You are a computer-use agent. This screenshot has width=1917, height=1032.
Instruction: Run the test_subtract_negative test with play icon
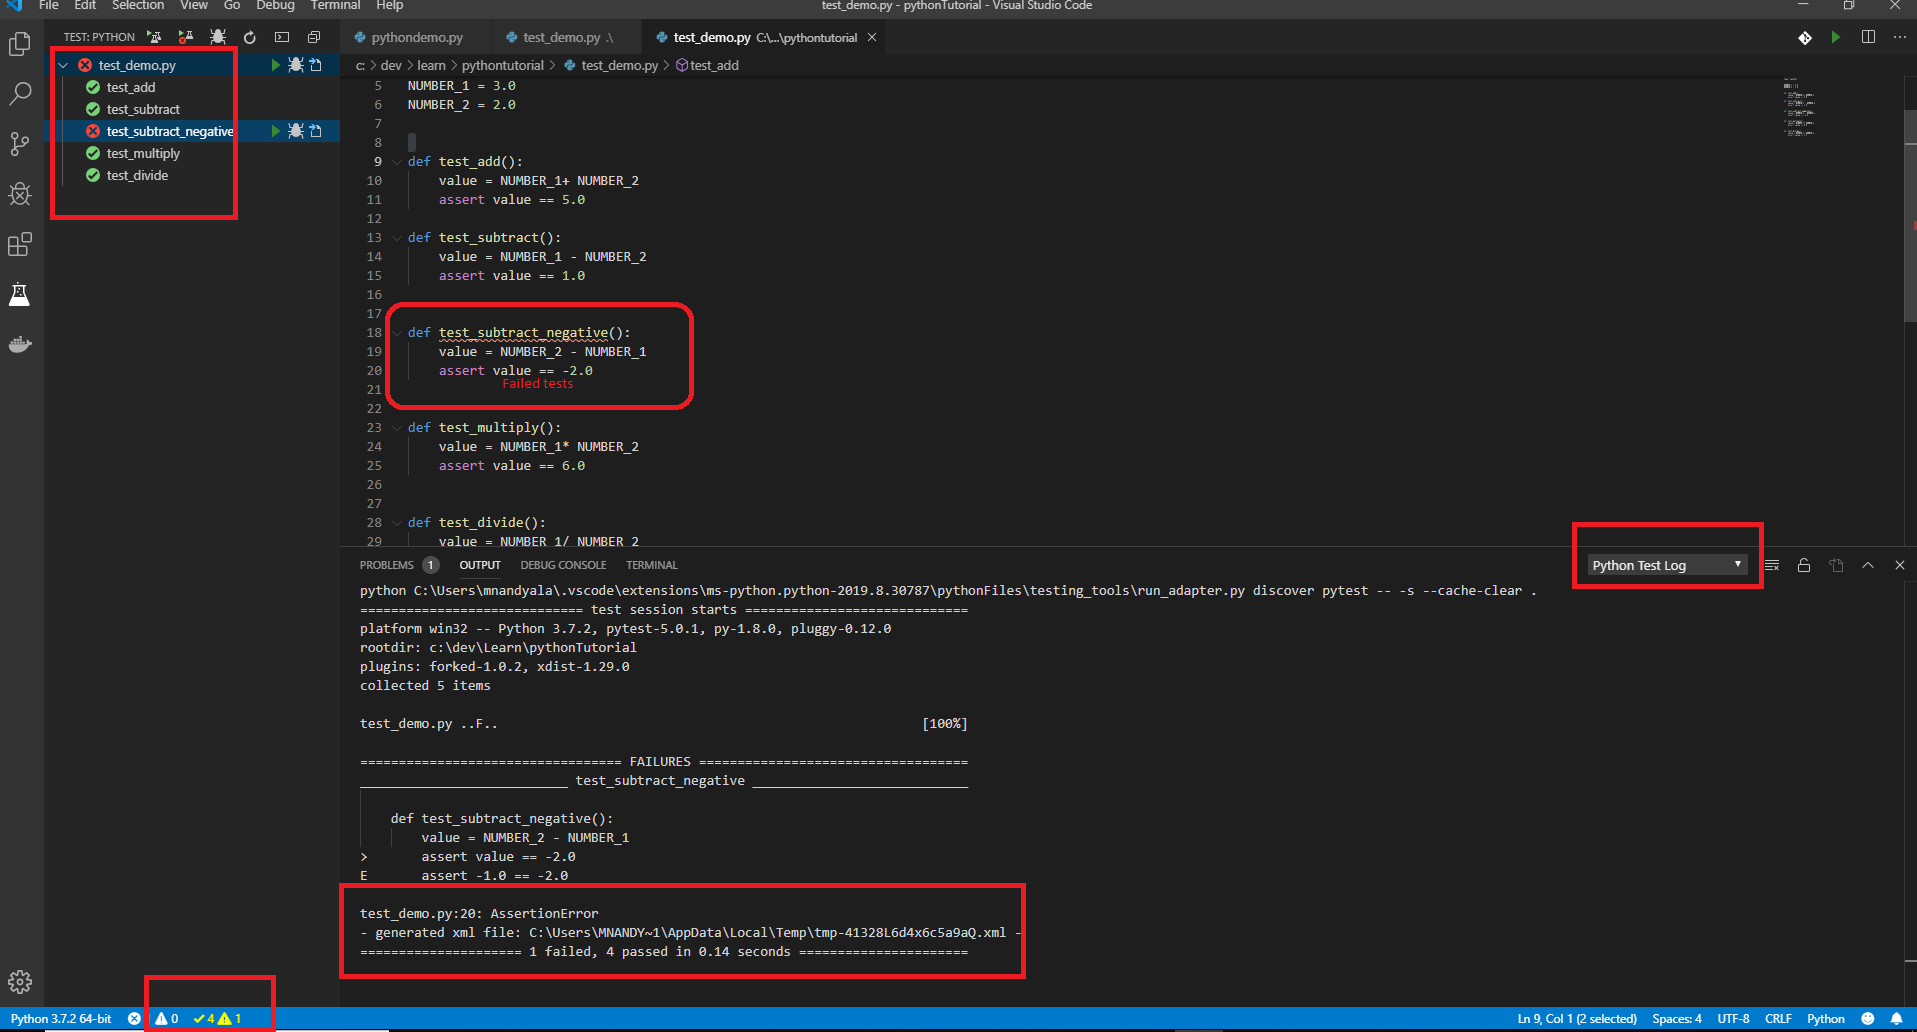275,131
